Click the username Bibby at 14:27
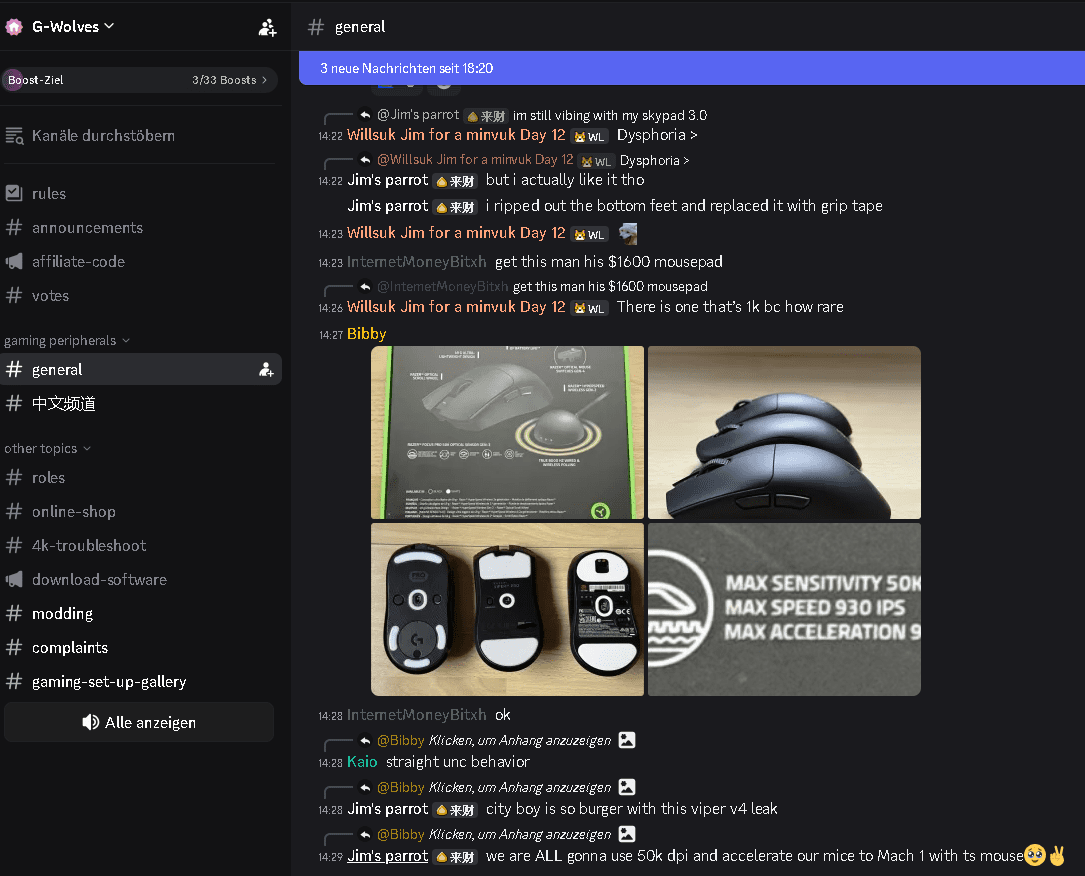 tap(367, 334)
